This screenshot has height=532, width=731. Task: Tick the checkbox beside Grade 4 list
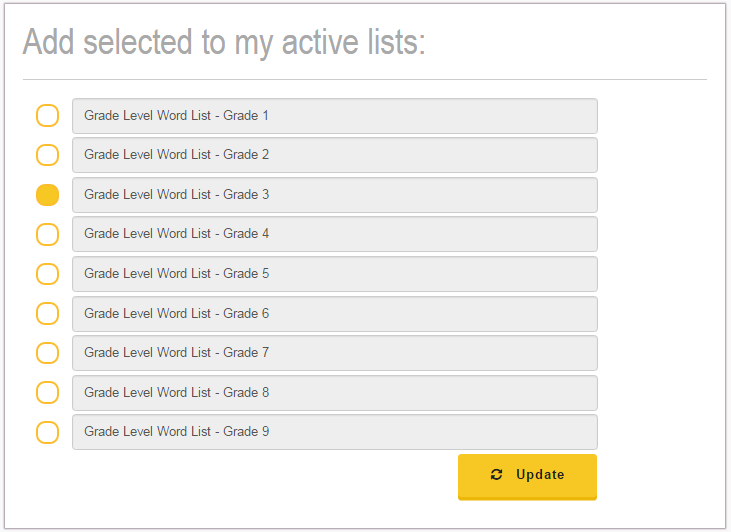[x=47, y=234]
